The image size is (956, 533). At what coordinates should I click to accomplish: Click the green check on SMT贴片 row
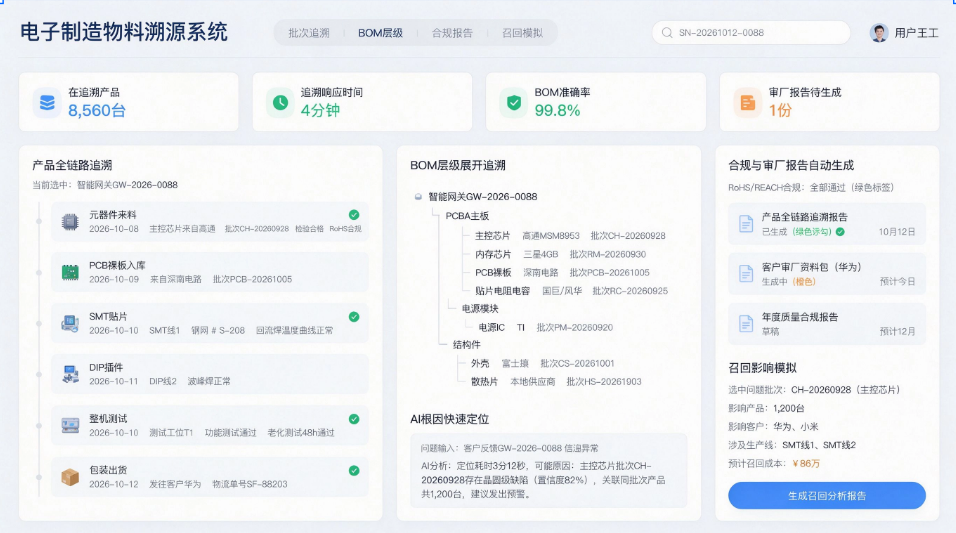(354, 317)
